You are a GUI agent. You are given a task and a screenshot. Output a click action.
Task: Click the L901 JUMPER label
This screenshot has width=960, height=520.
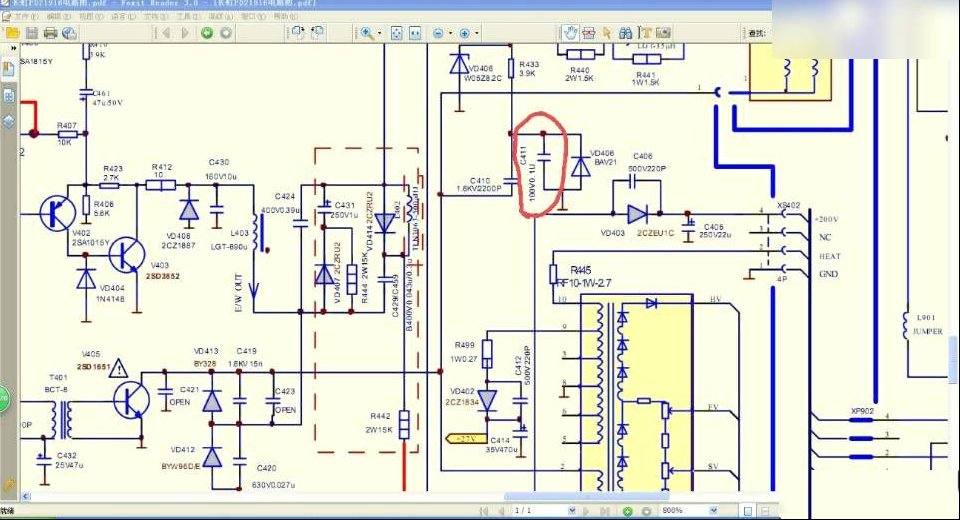927,324
